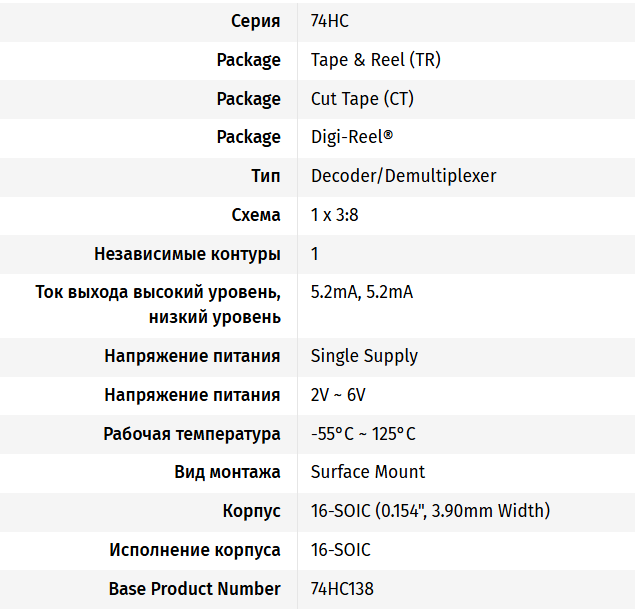Image resolution: width=635 pixels, height=612 pixels.
Task: Click the Surface Mount value
Action: (x=368, y=472)
